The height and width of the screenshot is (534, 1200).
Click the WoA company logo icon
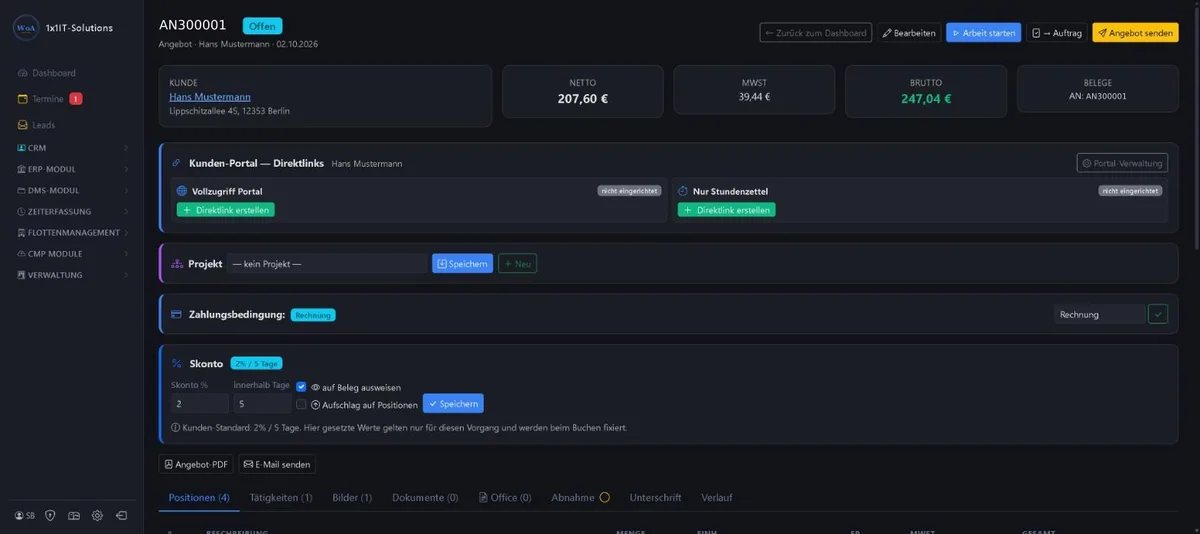26,28
